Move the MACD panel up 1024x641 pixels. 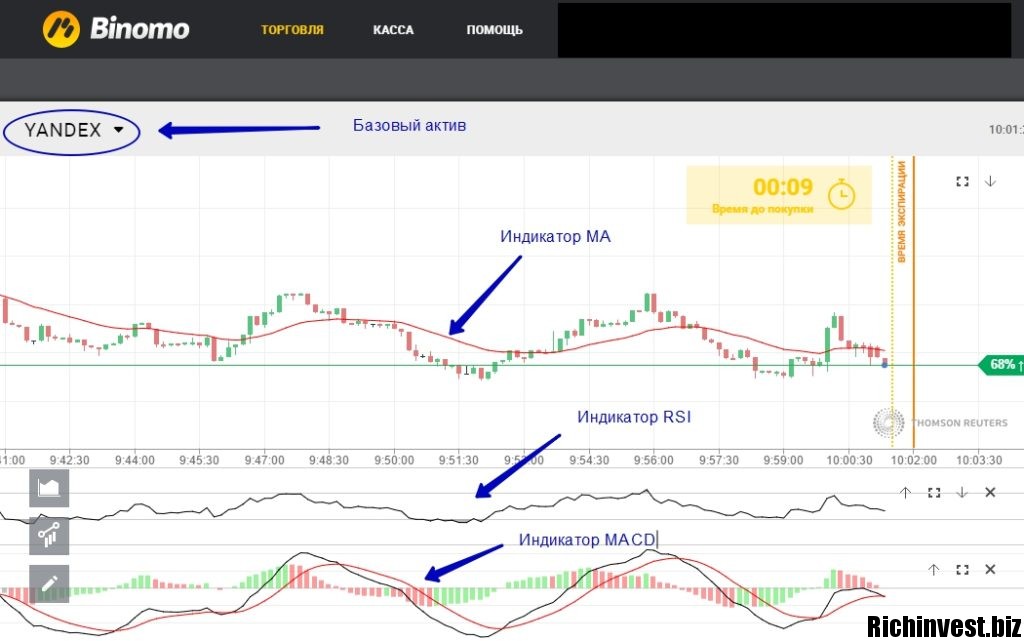(x=934, y=570)
